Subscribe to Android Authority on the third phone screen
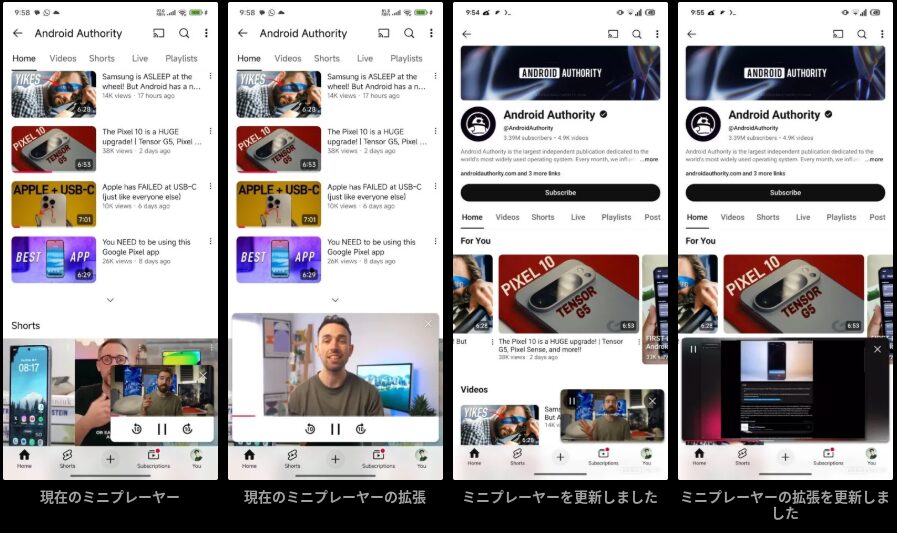This screenshot has width=897, height=533. tap(560, 193)
